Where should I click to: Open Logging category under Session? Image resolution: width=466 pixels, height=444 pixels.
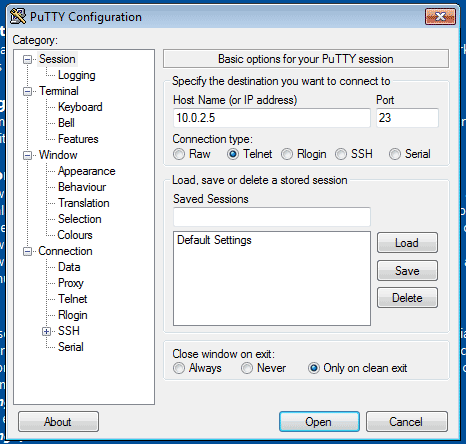click(77, 75)
